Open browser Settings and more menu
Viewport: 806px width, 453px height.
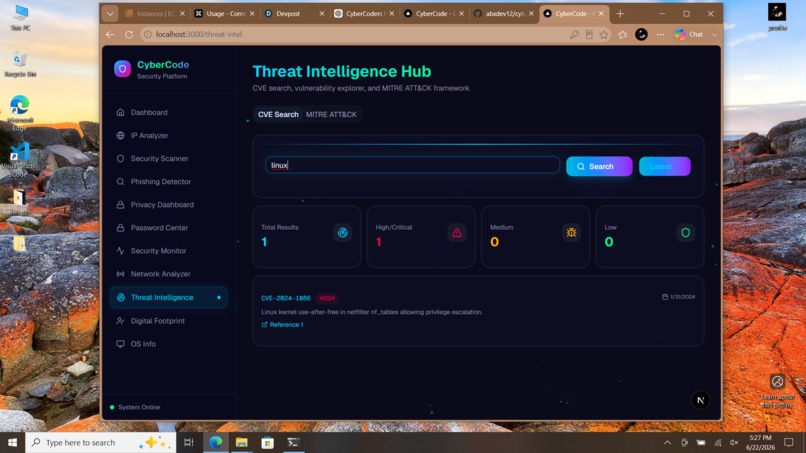[661, 34]
